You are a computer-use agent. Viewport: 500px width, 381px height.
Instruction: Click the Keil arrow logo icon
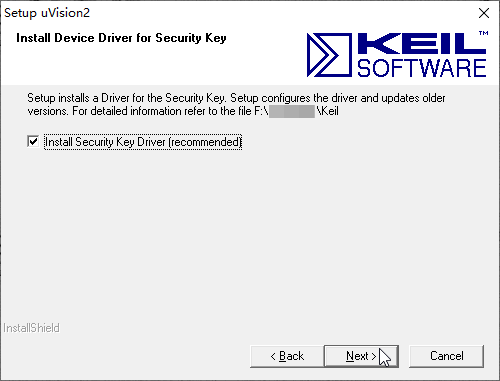[x=329, y=55]
